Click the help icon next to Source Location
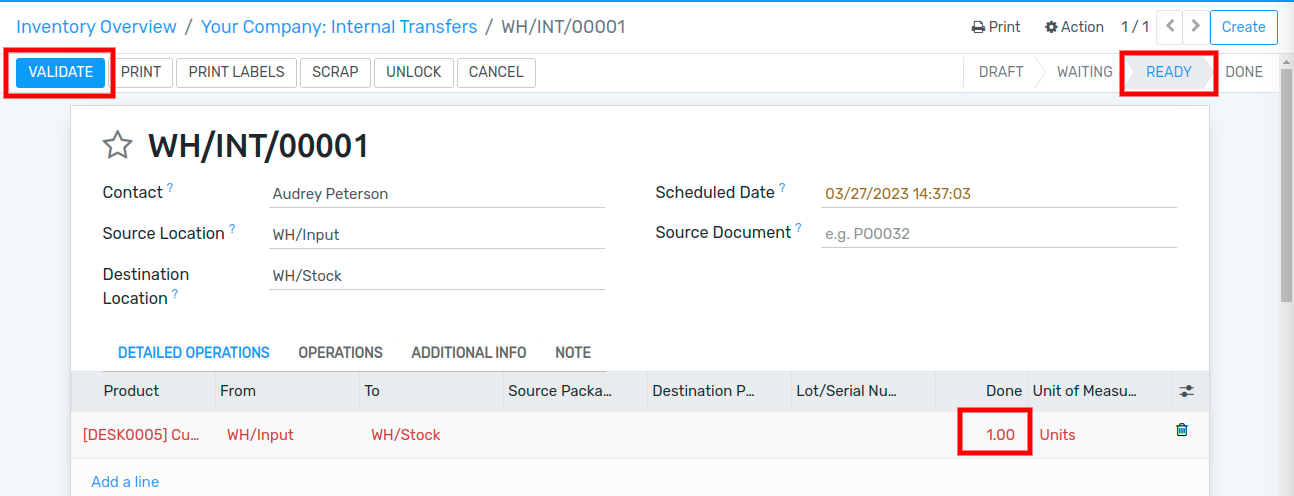This screenshot has width=1294, height=496. pyautogui.click(x=232, y=228)
